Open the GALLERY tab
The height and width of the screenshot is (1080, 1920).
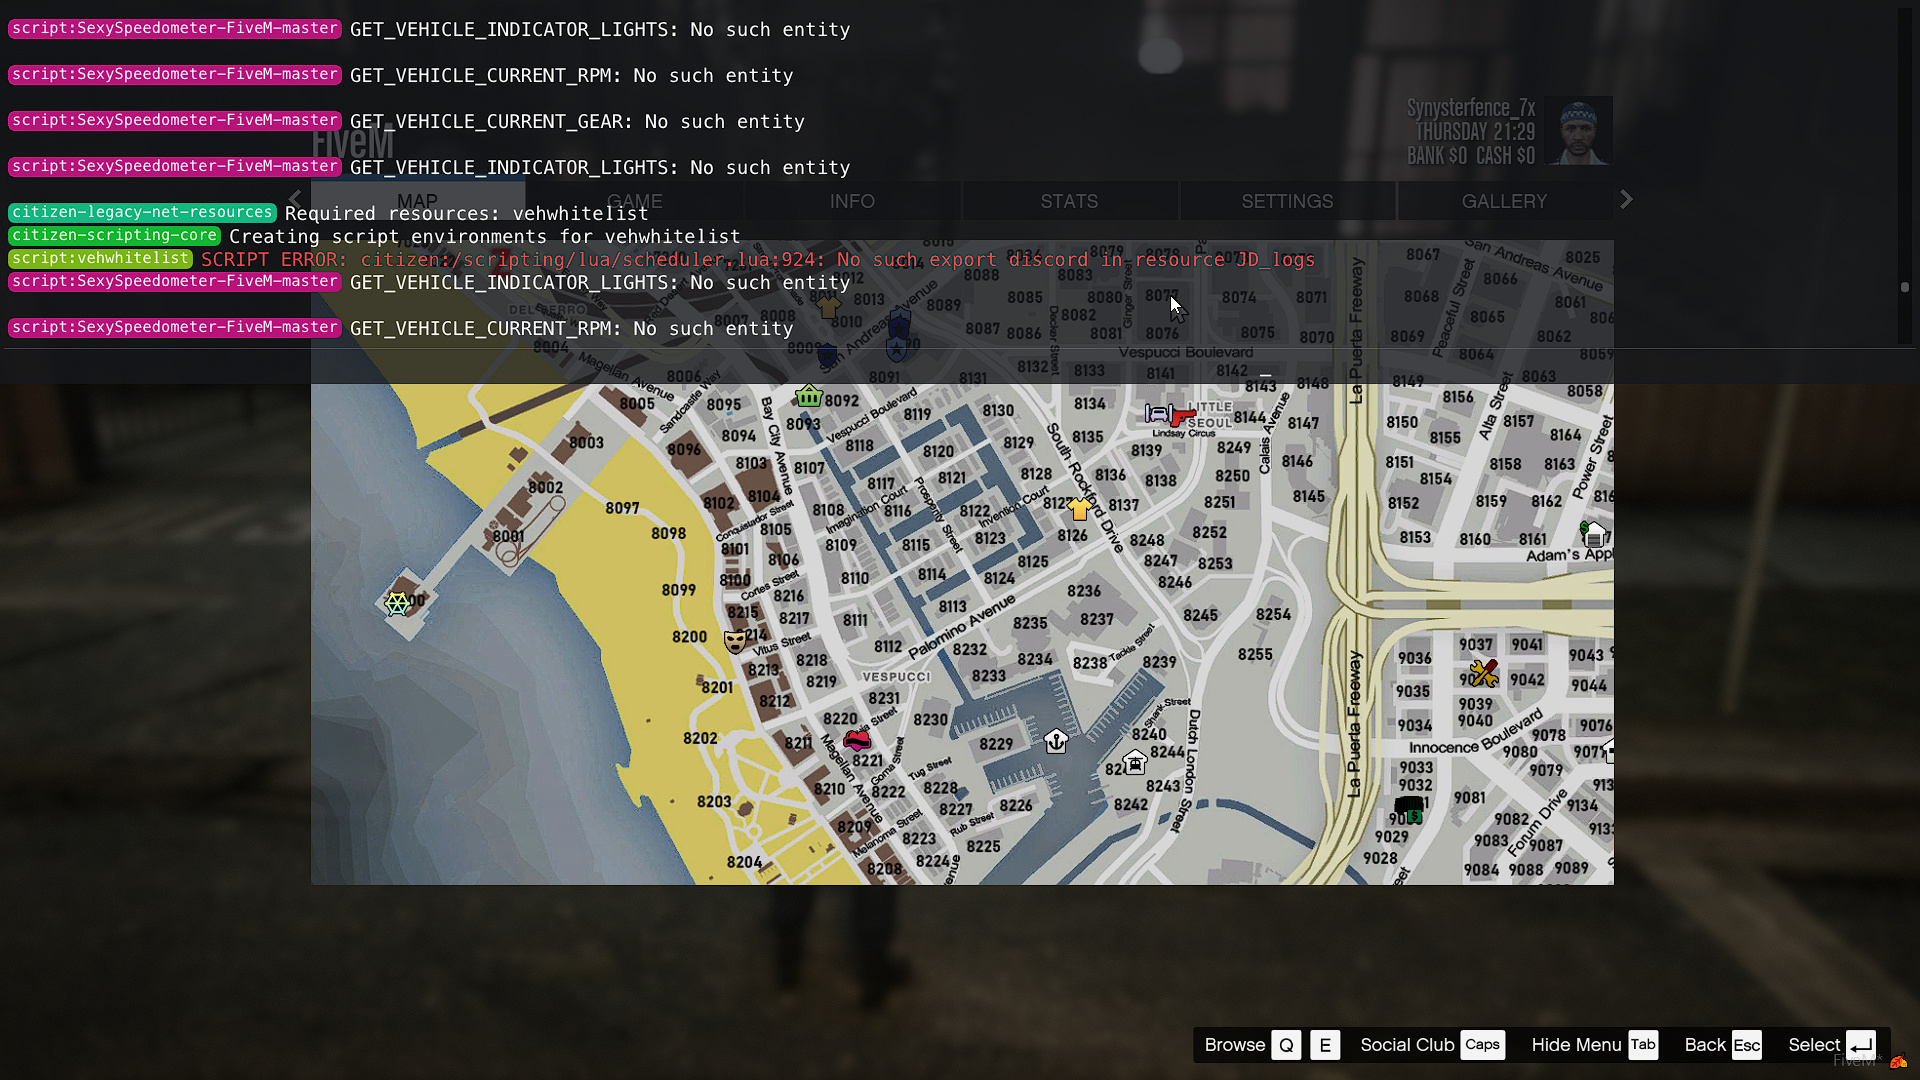[1505, 201]
